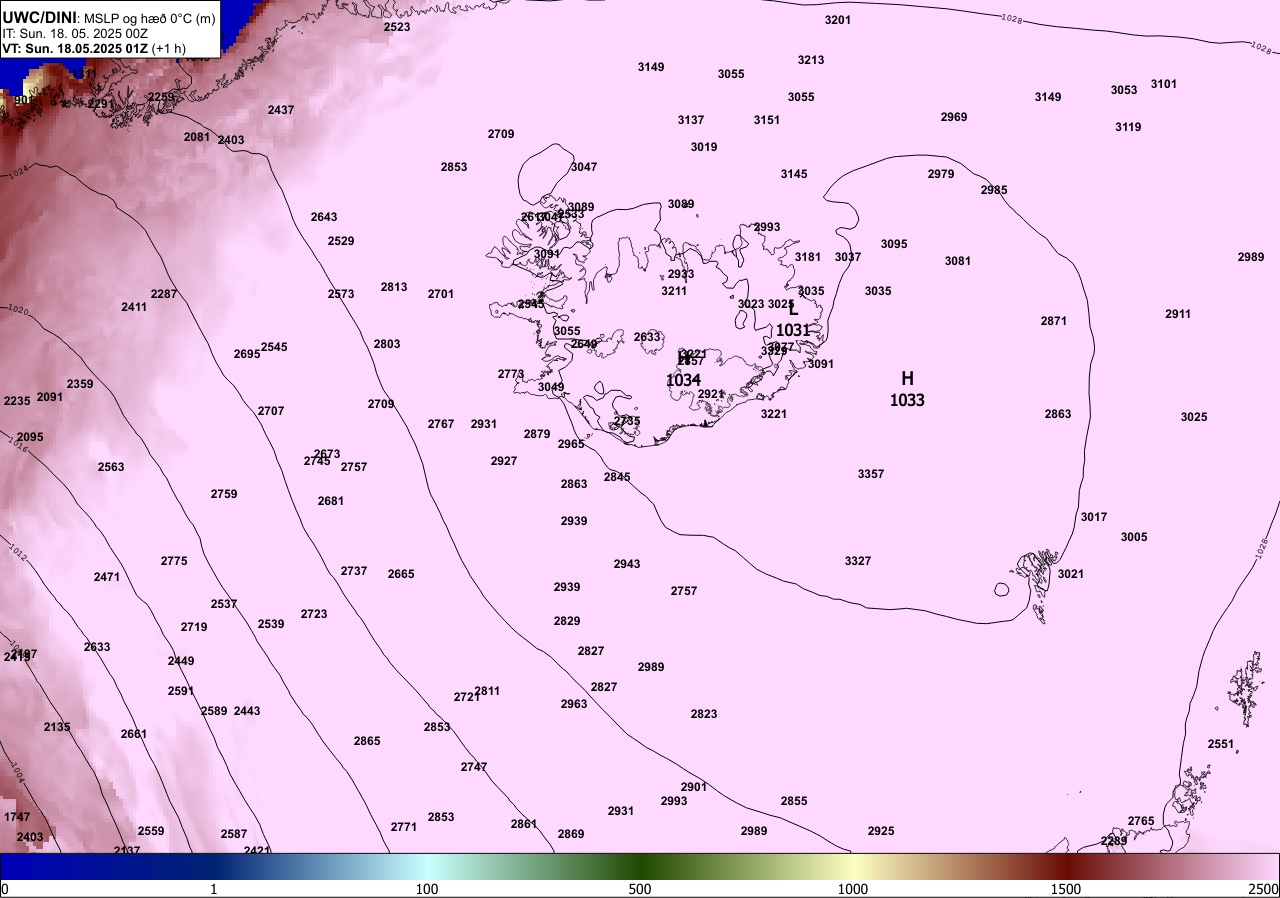
Task: Click the 3201 height value
Action: pyautogui.click(x=838, y=20)
